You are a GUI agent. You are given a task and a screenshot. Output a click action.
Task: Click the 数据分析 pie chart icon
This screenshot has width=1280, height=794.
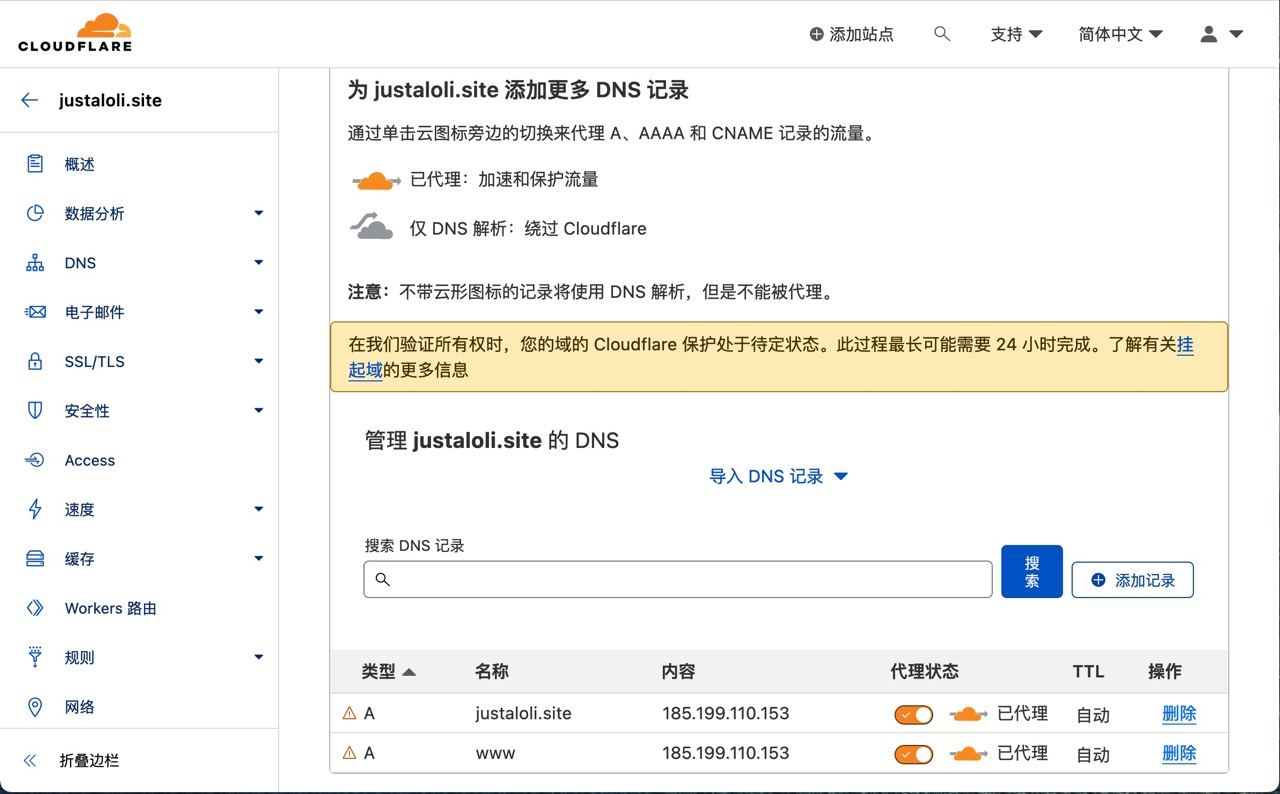click(35, 213)
